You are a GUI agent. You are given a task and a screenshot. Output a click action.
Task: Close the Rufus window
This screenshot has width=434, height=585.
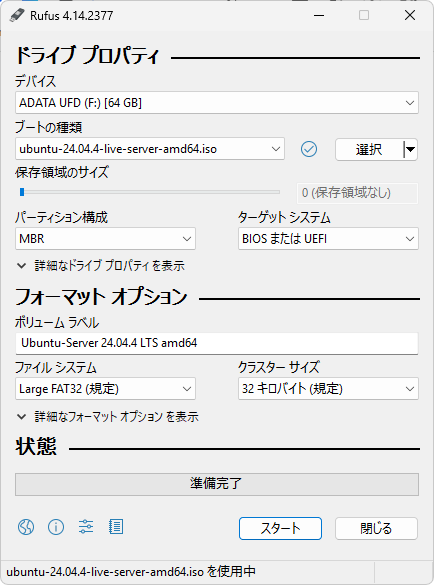tap(410, 16)
